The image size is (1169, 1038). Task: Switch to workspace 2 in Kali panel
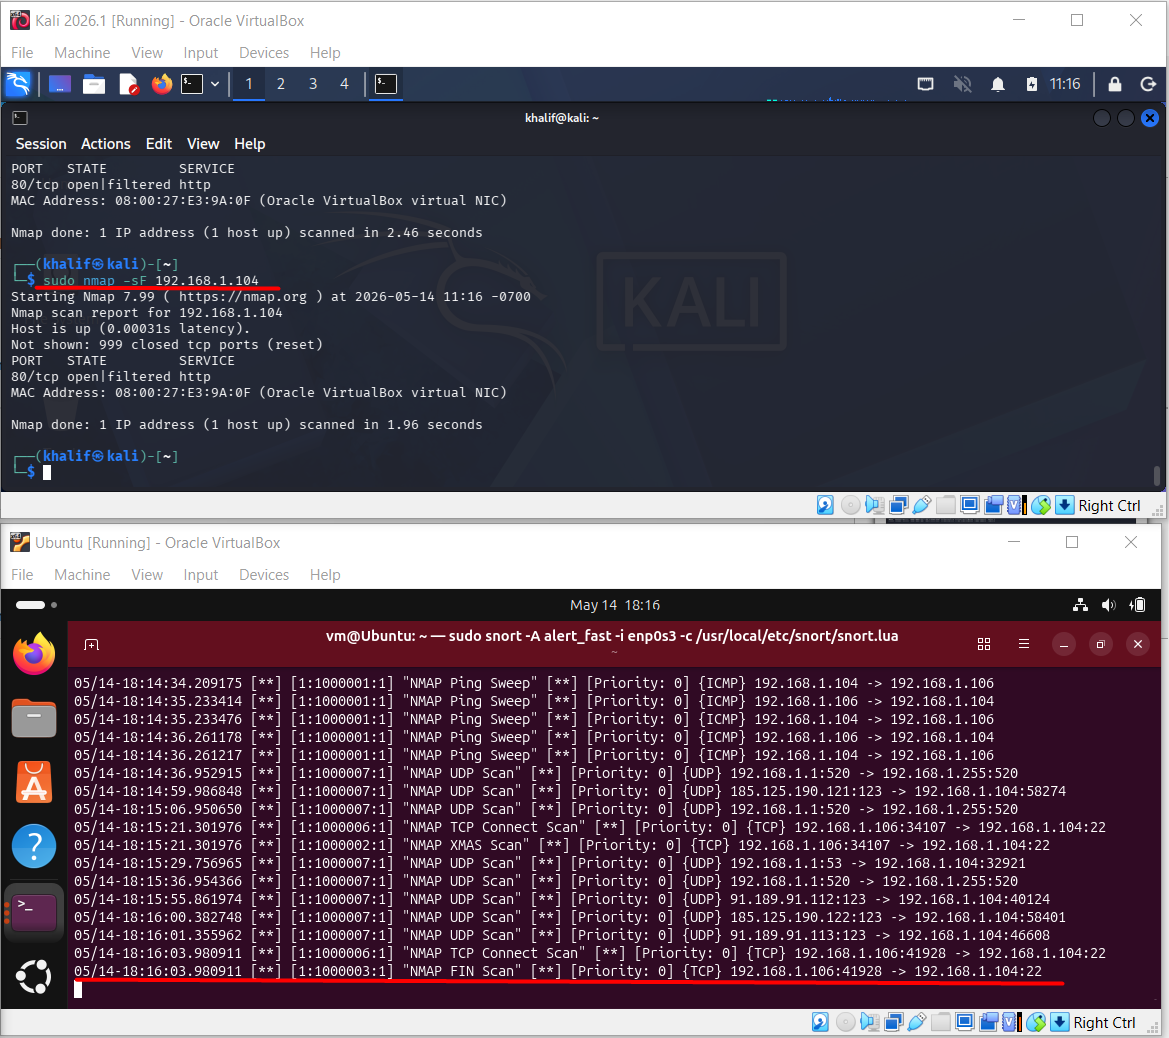click(x=281, y=84)
